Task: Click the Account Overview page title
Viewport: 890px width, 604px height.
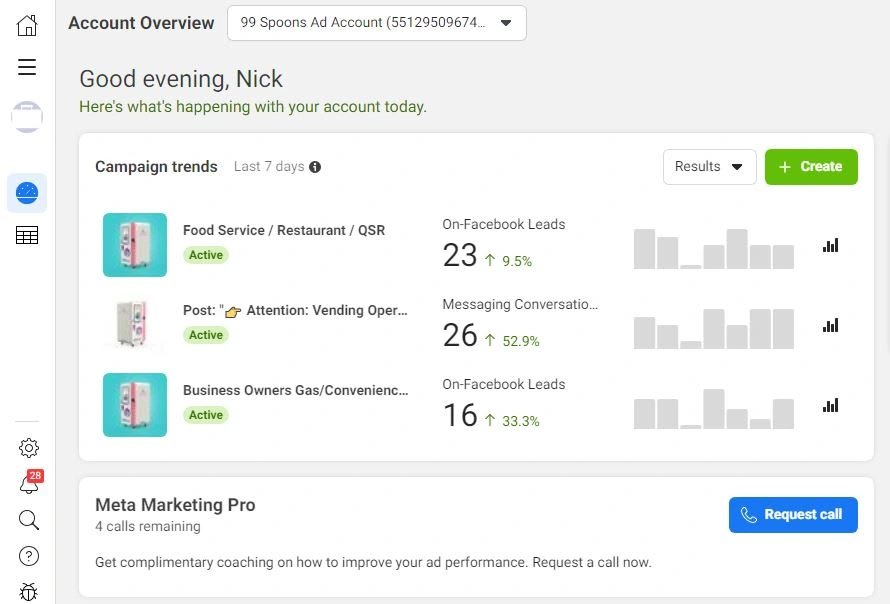Action: coord(141,23)
